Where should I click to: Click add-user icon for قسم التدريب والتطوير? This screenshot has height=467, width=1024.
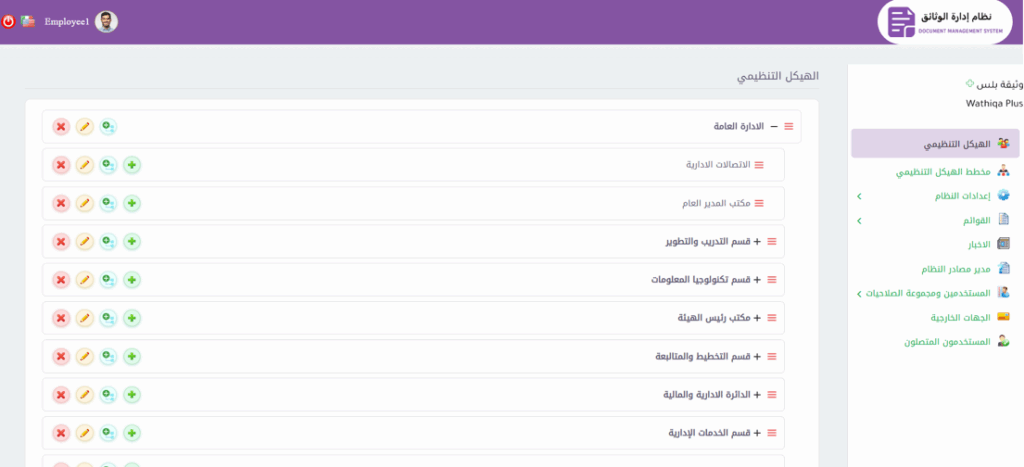tap(108, 242)
